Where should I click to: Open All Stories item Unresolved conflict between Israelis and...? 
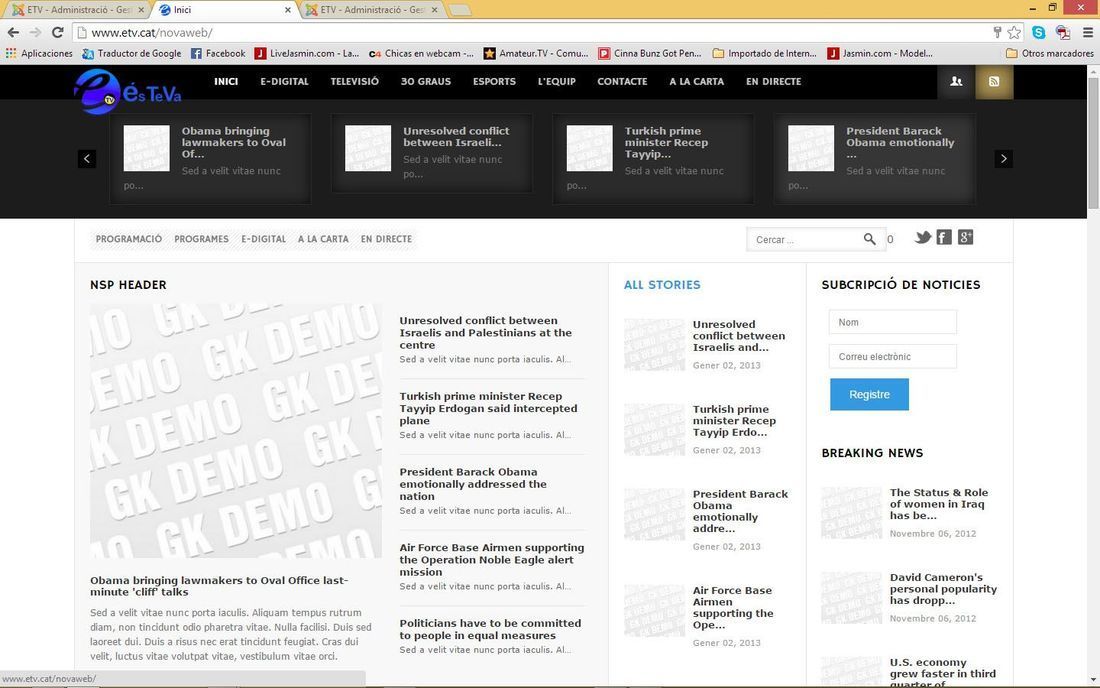(739, 336)
